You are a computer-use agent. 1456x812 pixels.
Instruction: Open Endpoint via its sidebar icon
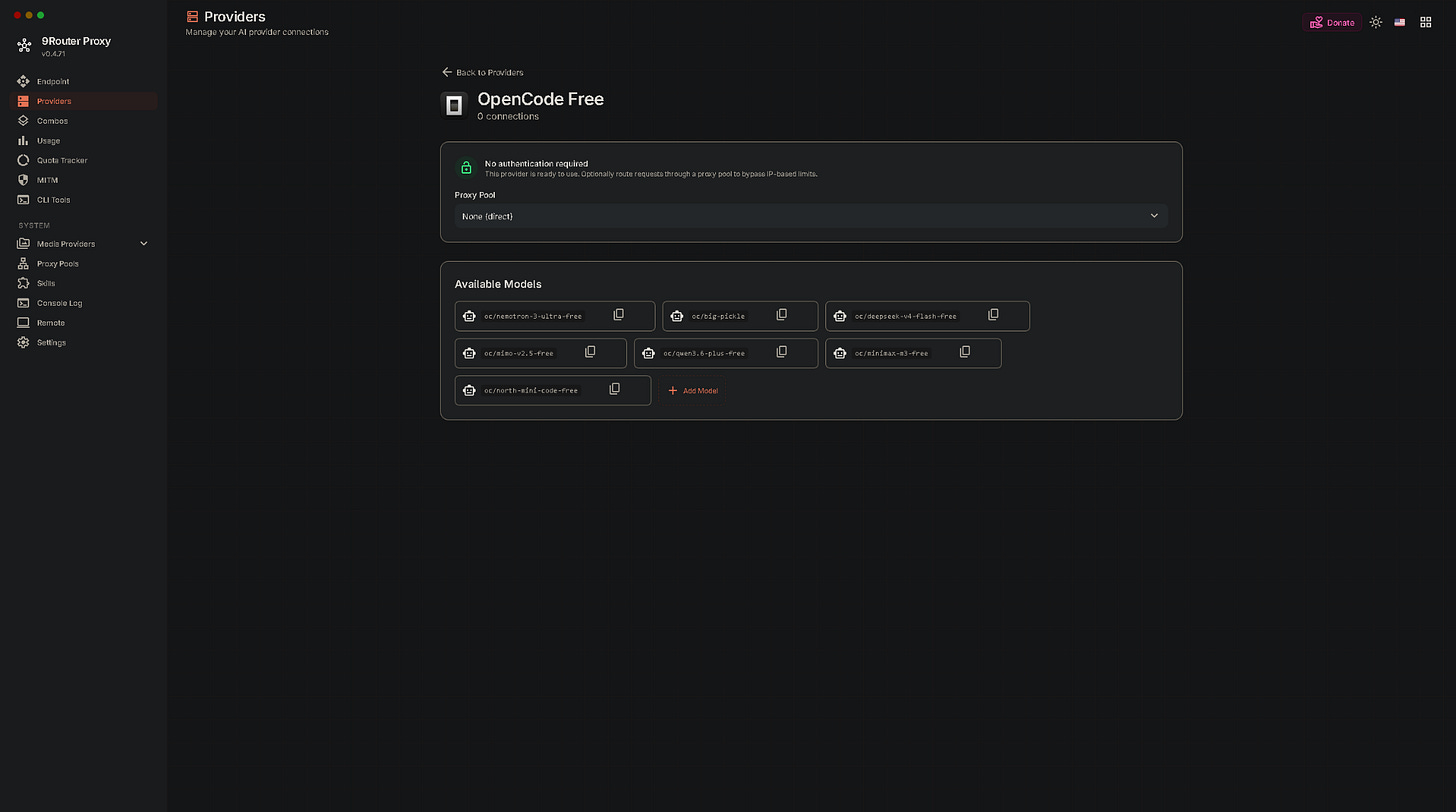click(24, 81)
